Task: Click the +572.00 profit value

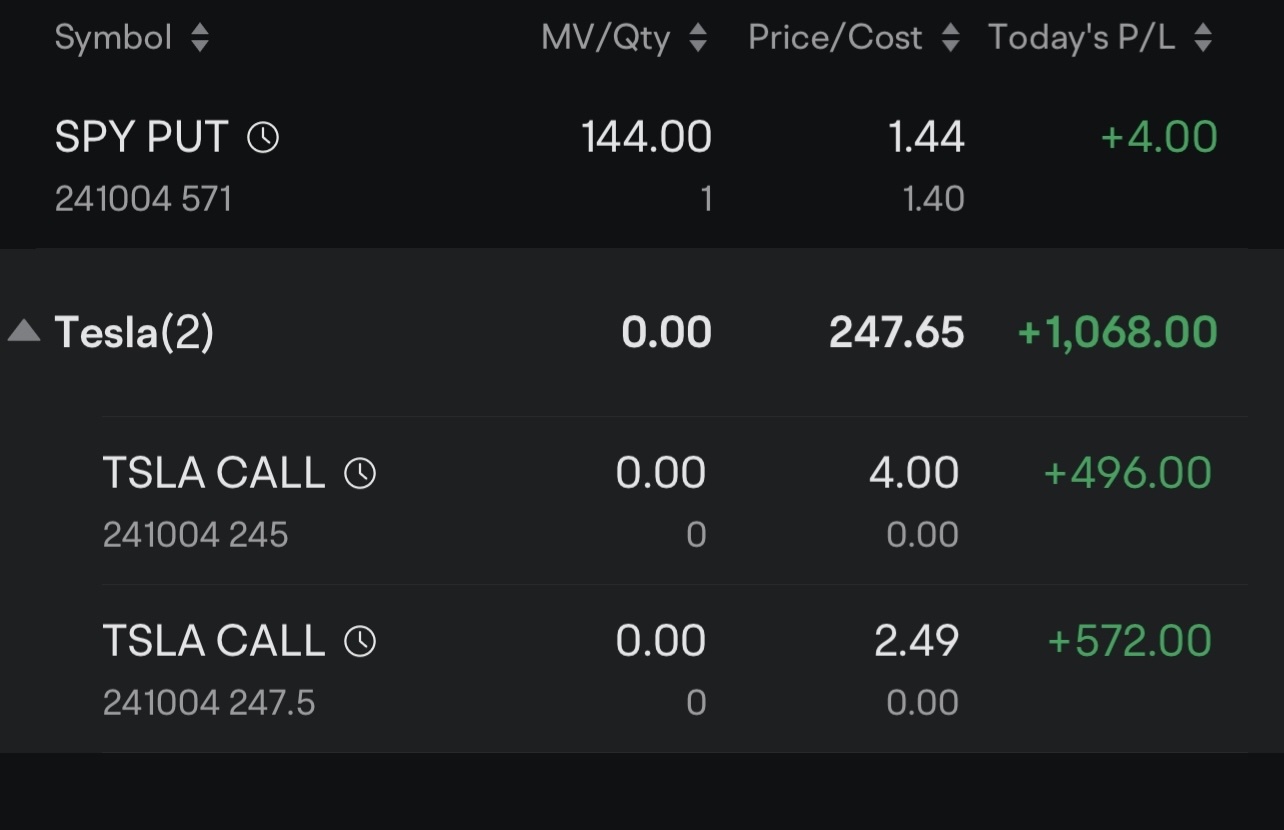Action: 1129,641
